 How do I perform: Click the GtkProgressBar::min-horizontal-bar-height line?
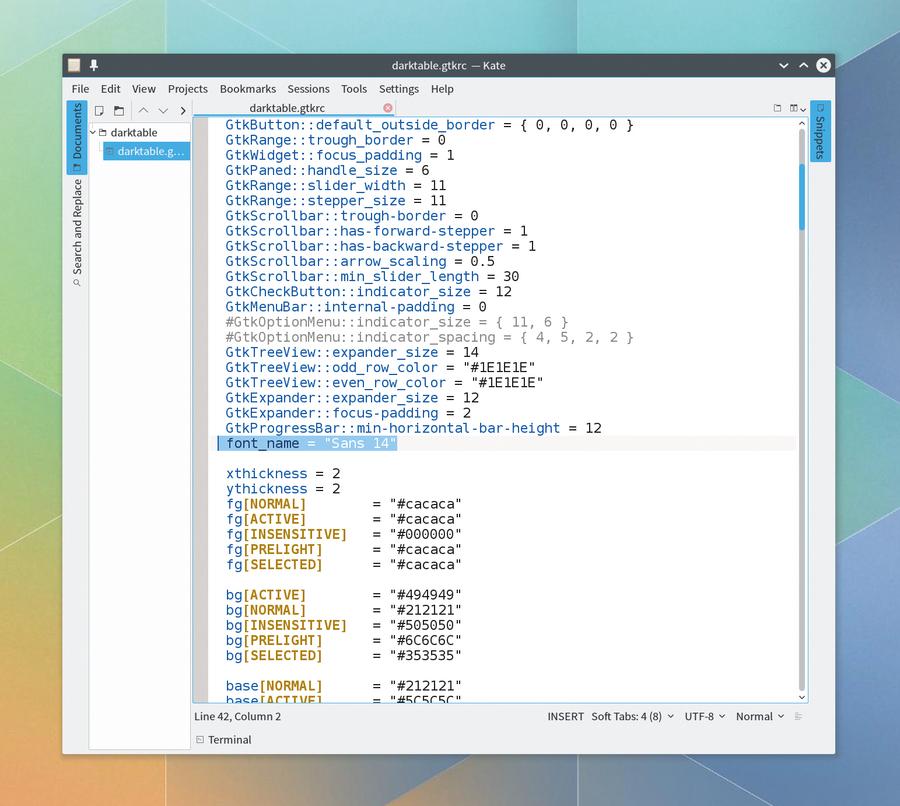413,428
